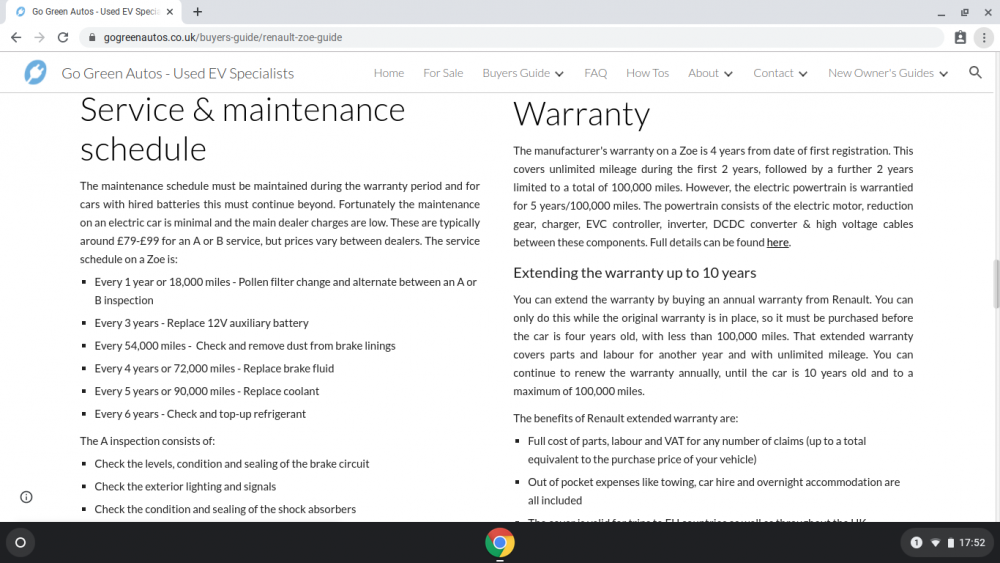Click the 'Warranty' heading
Viewport: 1000px width, 563px height.
[581, 114]
